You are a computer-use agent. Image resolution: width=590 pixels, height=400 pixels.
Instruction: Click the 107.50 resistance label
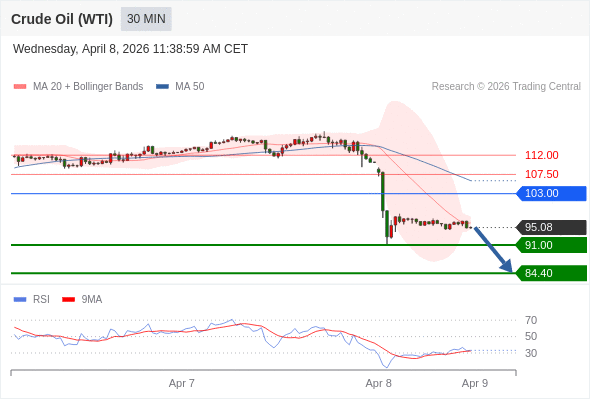(541, 174)
